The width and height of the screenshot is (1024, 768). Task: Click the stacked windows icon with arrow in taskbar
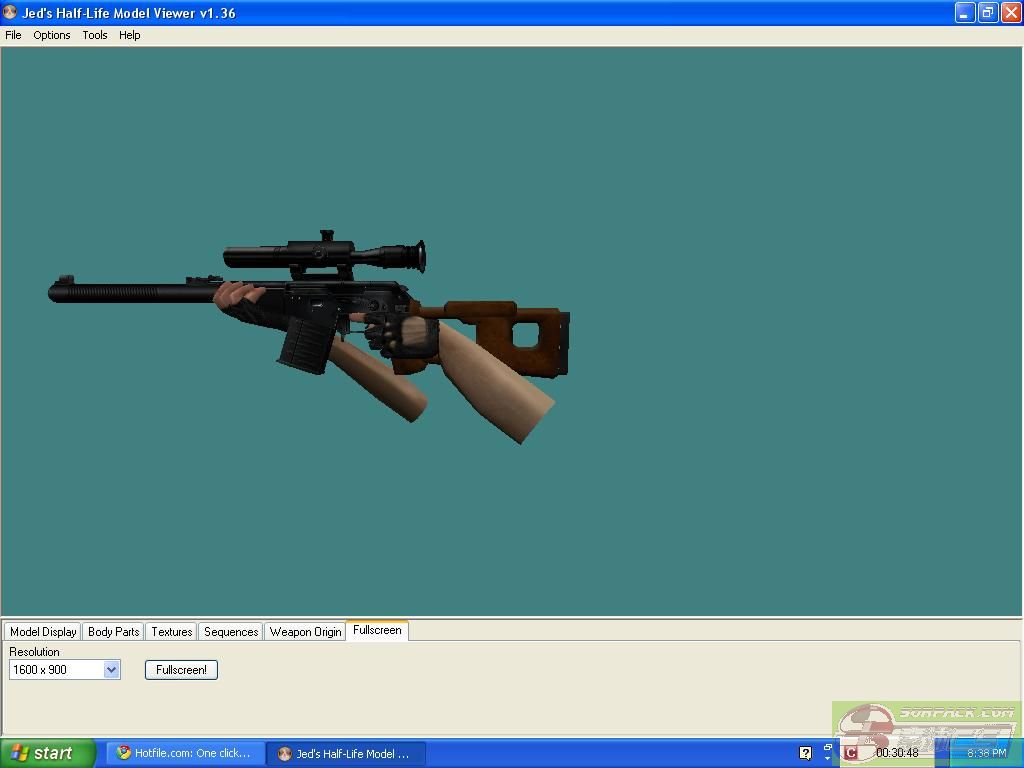[827, 752]
